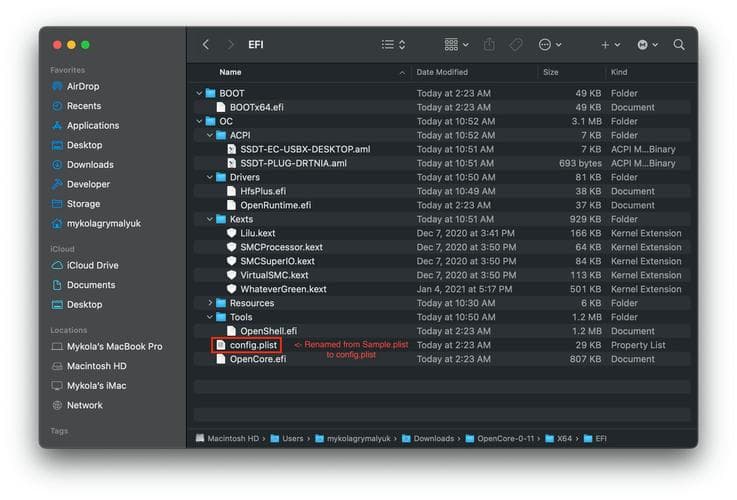This screenshot has width=737, height=500.
Task: Open the Action ellipsis menu
Action: coord(549,45)
